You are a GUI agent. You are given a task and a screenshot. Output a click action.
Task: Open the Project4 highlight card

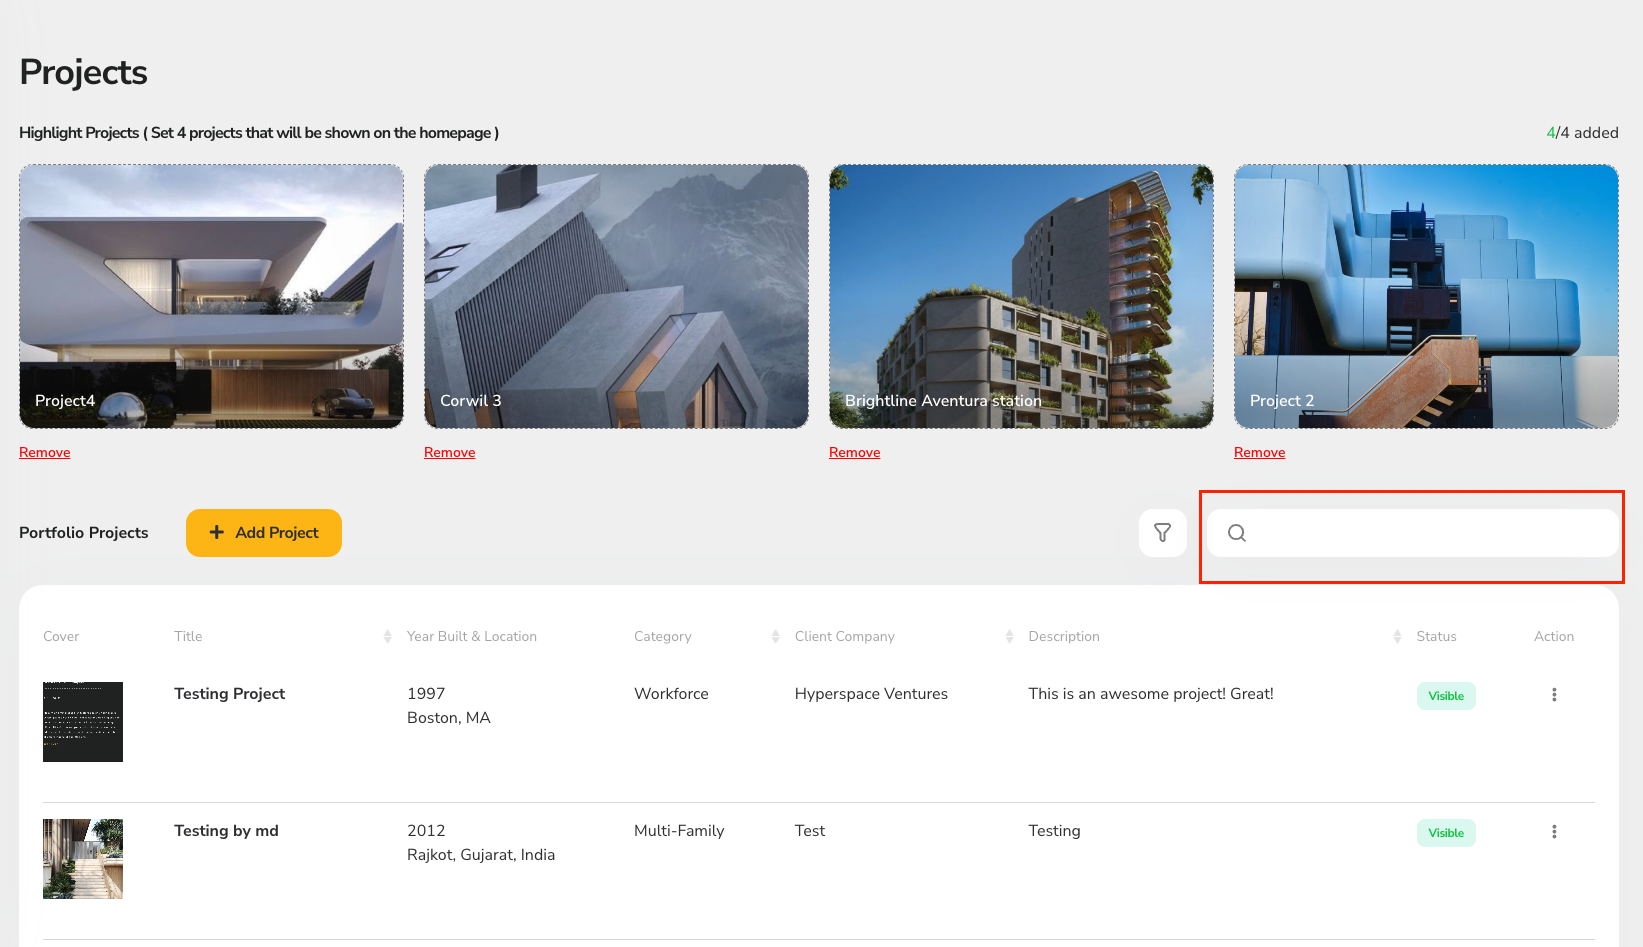(211, 296)
